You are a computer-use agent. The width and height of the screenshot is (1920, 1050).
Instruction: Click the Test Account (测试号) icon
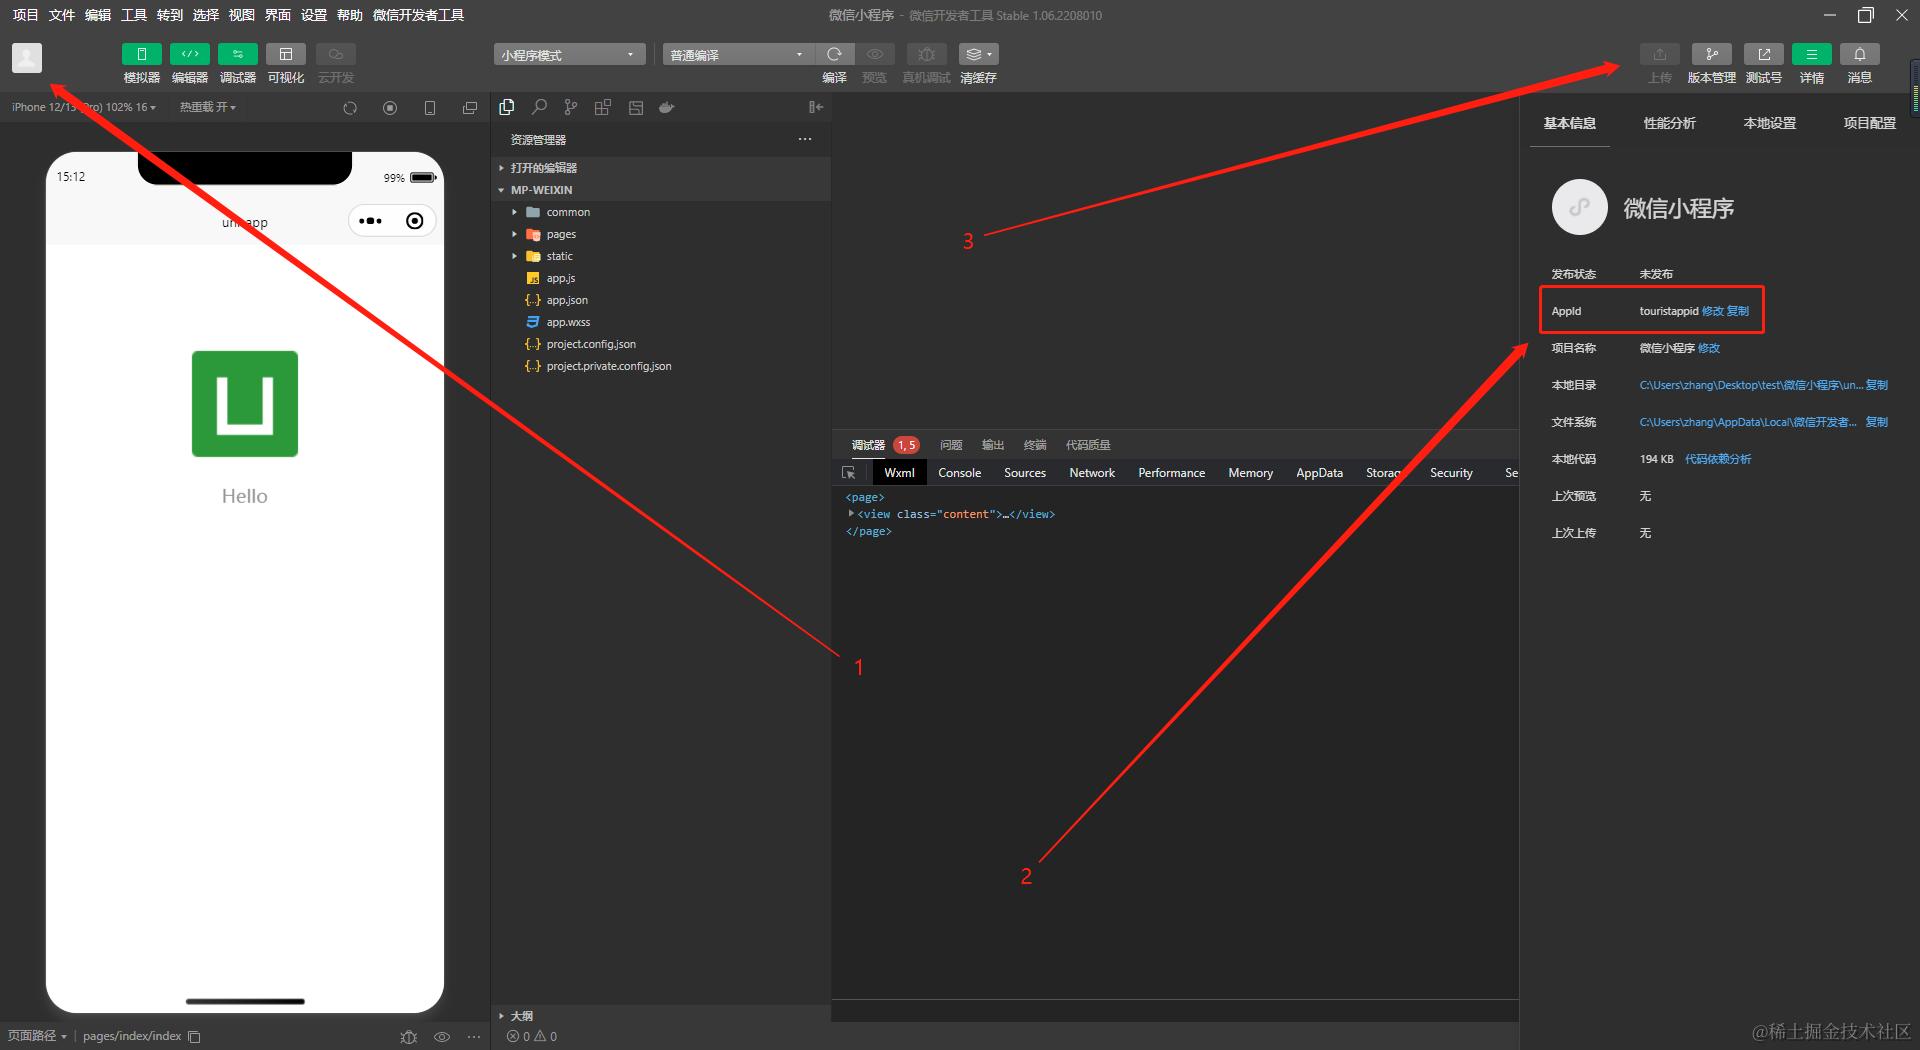point(1764,54)
